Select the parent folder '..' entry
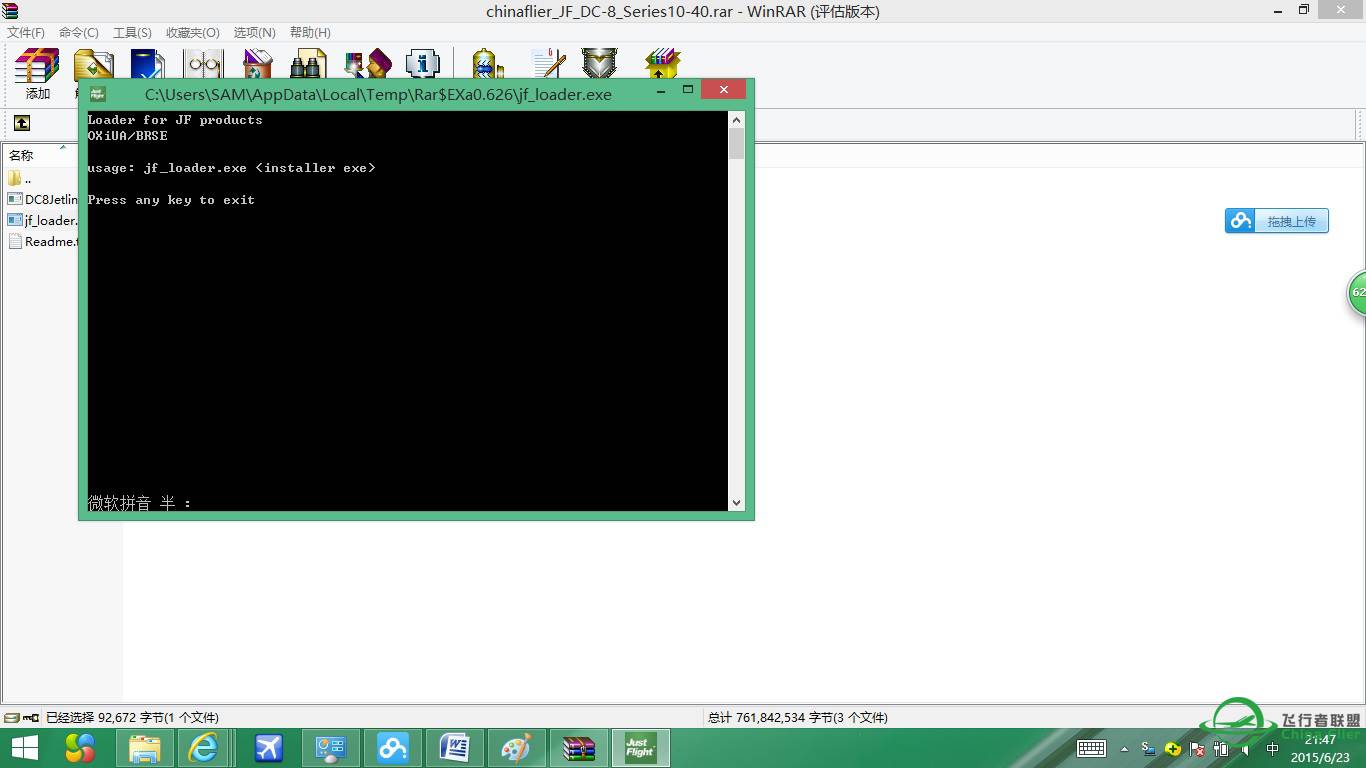 point(20,179)
